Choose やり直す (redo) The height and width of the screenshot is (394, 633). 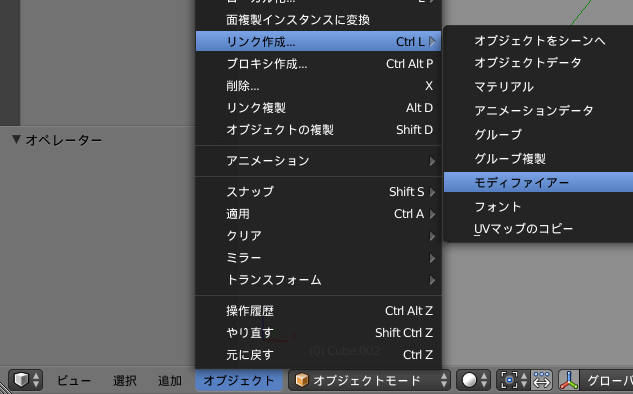[319, 333]
